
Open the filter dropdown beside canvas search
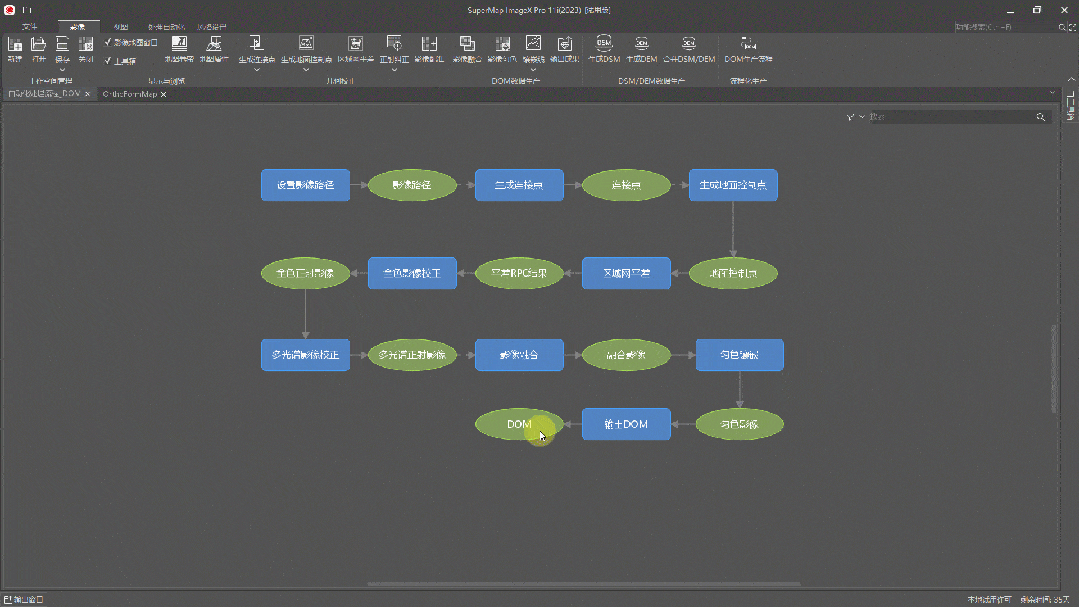tap(861, 117)
